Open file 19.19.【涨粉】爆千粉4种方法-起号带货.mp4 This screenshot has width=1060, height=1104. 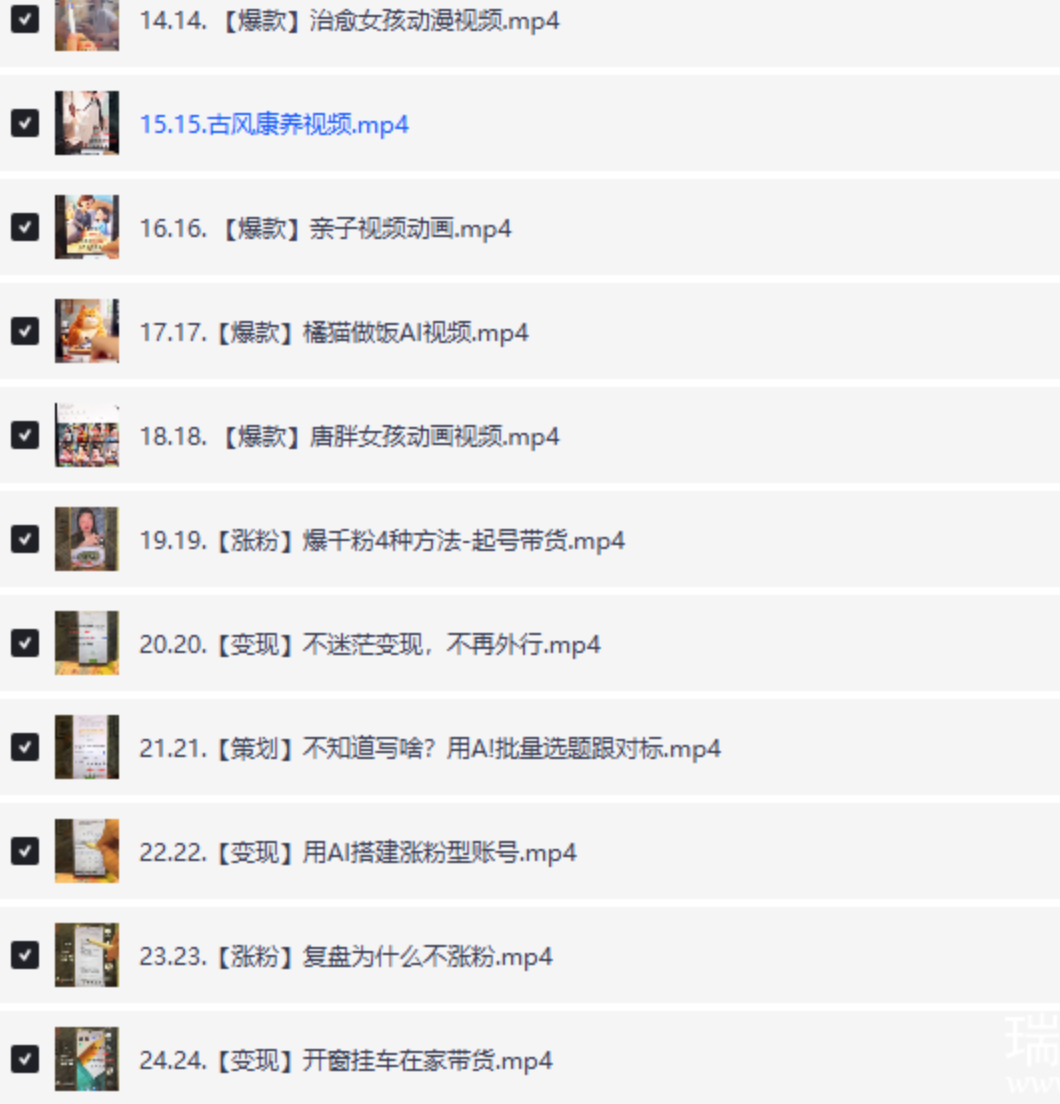click(381, 541)
